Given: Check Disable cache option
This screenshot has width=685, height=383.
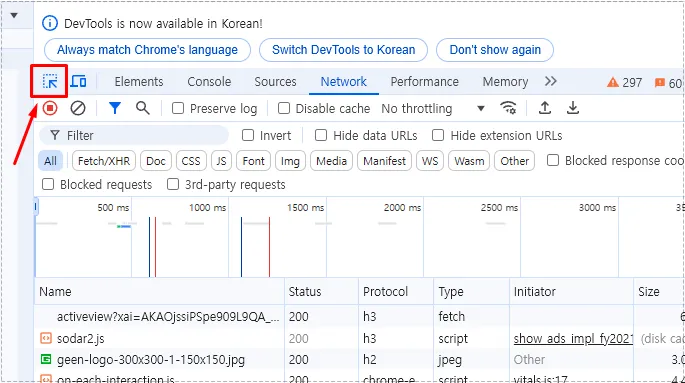Looking at the screenshot, I should coord(284,108).
